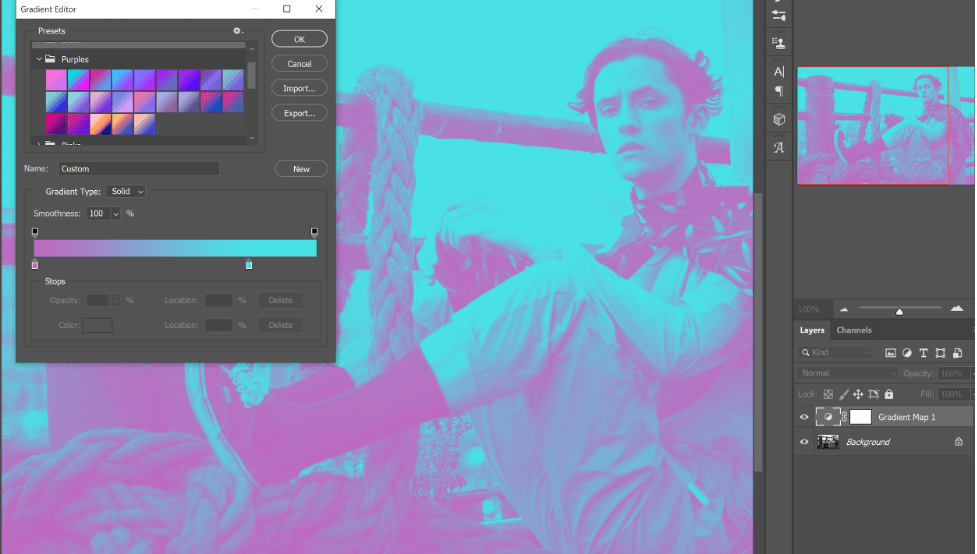Click the Presets gear settings icon
The width and height of the screenshot is (977, 554).
[238, 31]
